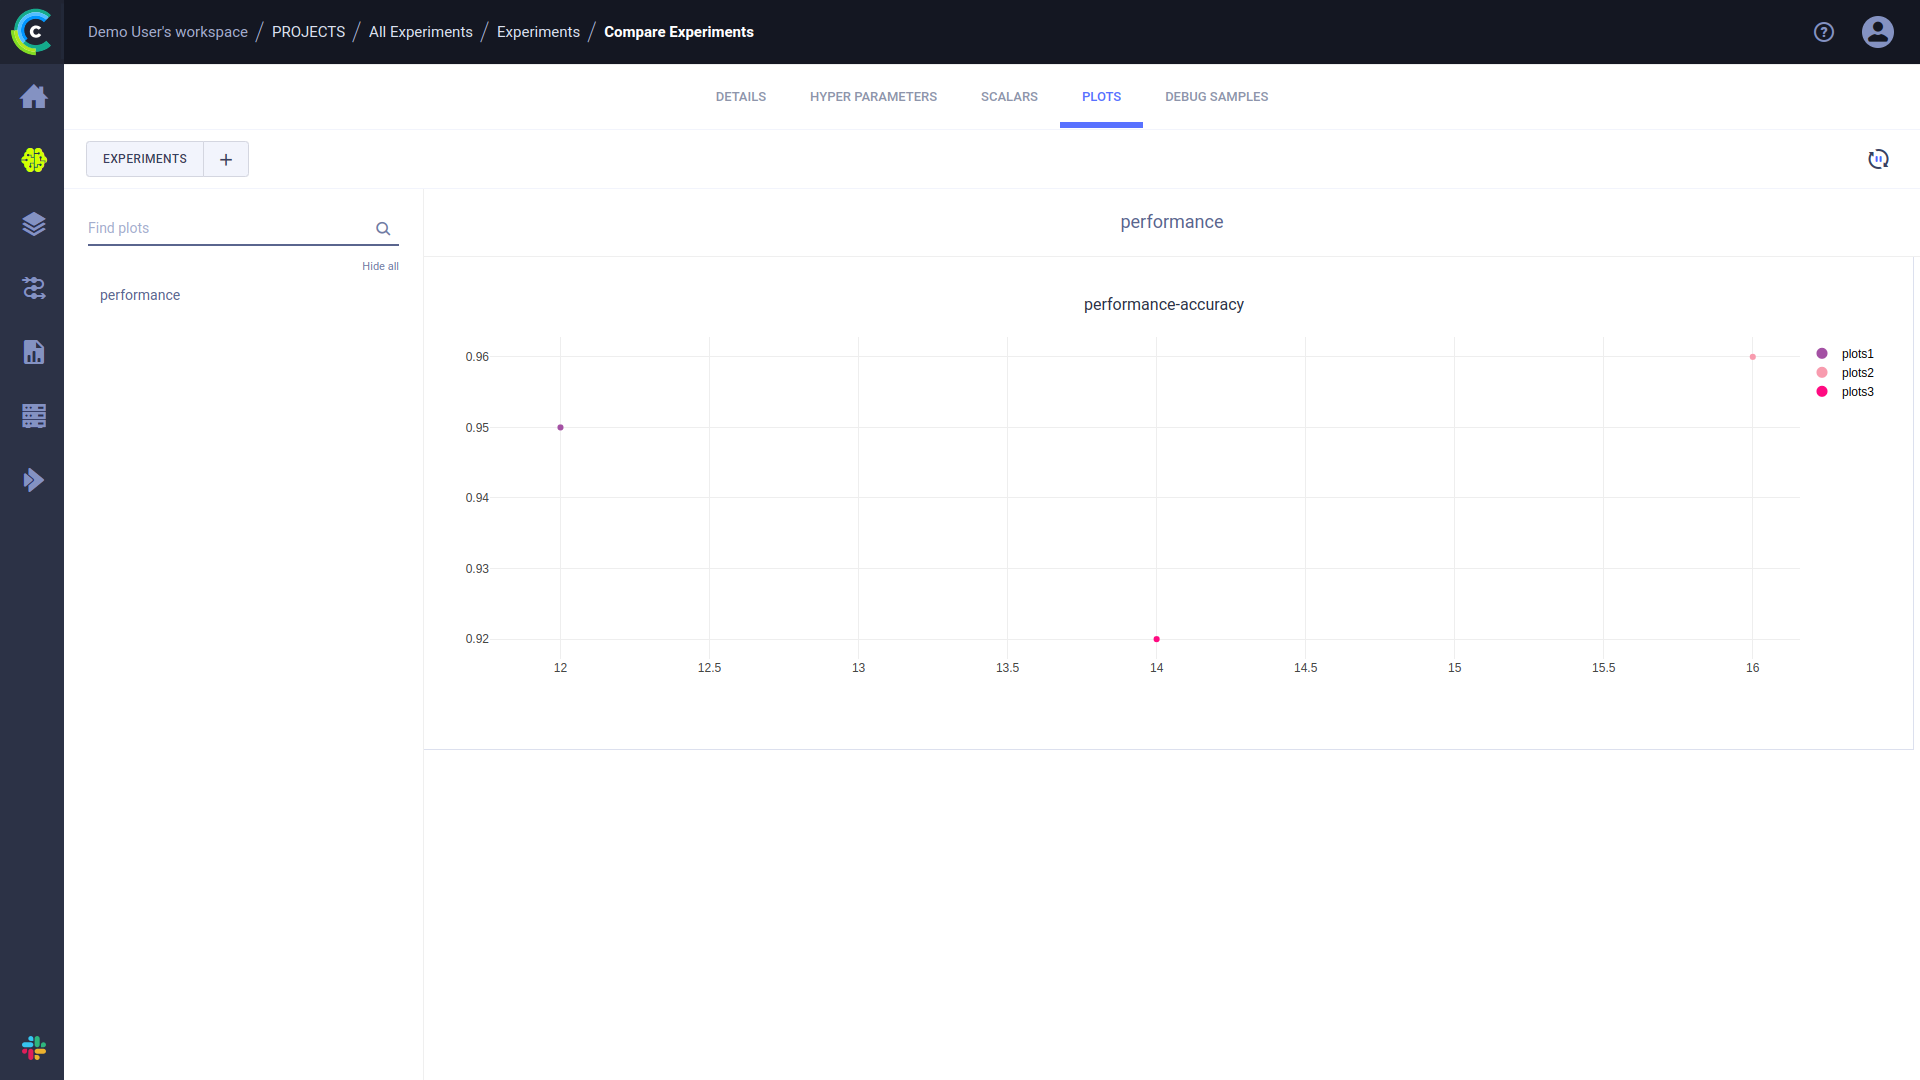Open the workers and queues icon
This screenshot has width=1920, height=1080.
[x=33, y=416]
